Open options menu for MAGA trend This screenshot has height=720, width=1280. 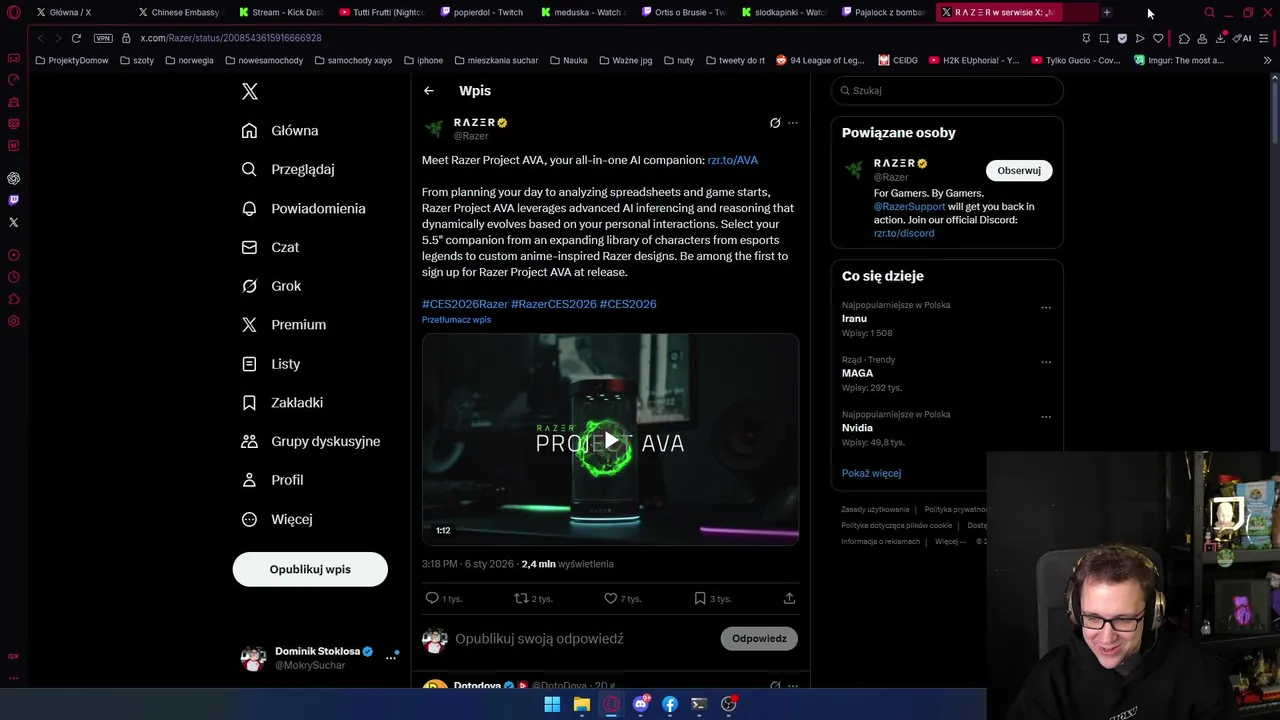pos(1046,362)
